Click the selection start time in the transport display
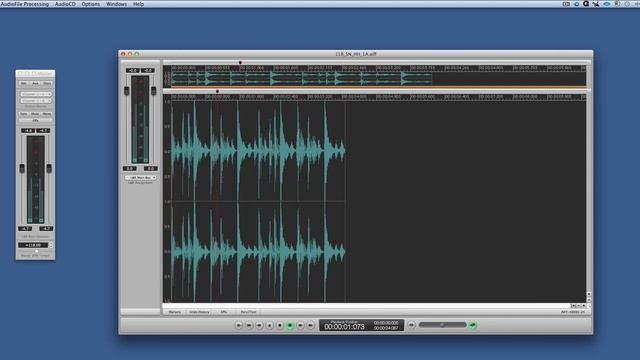The height and width of the screenshot is (360, 640). pos(386,322)
